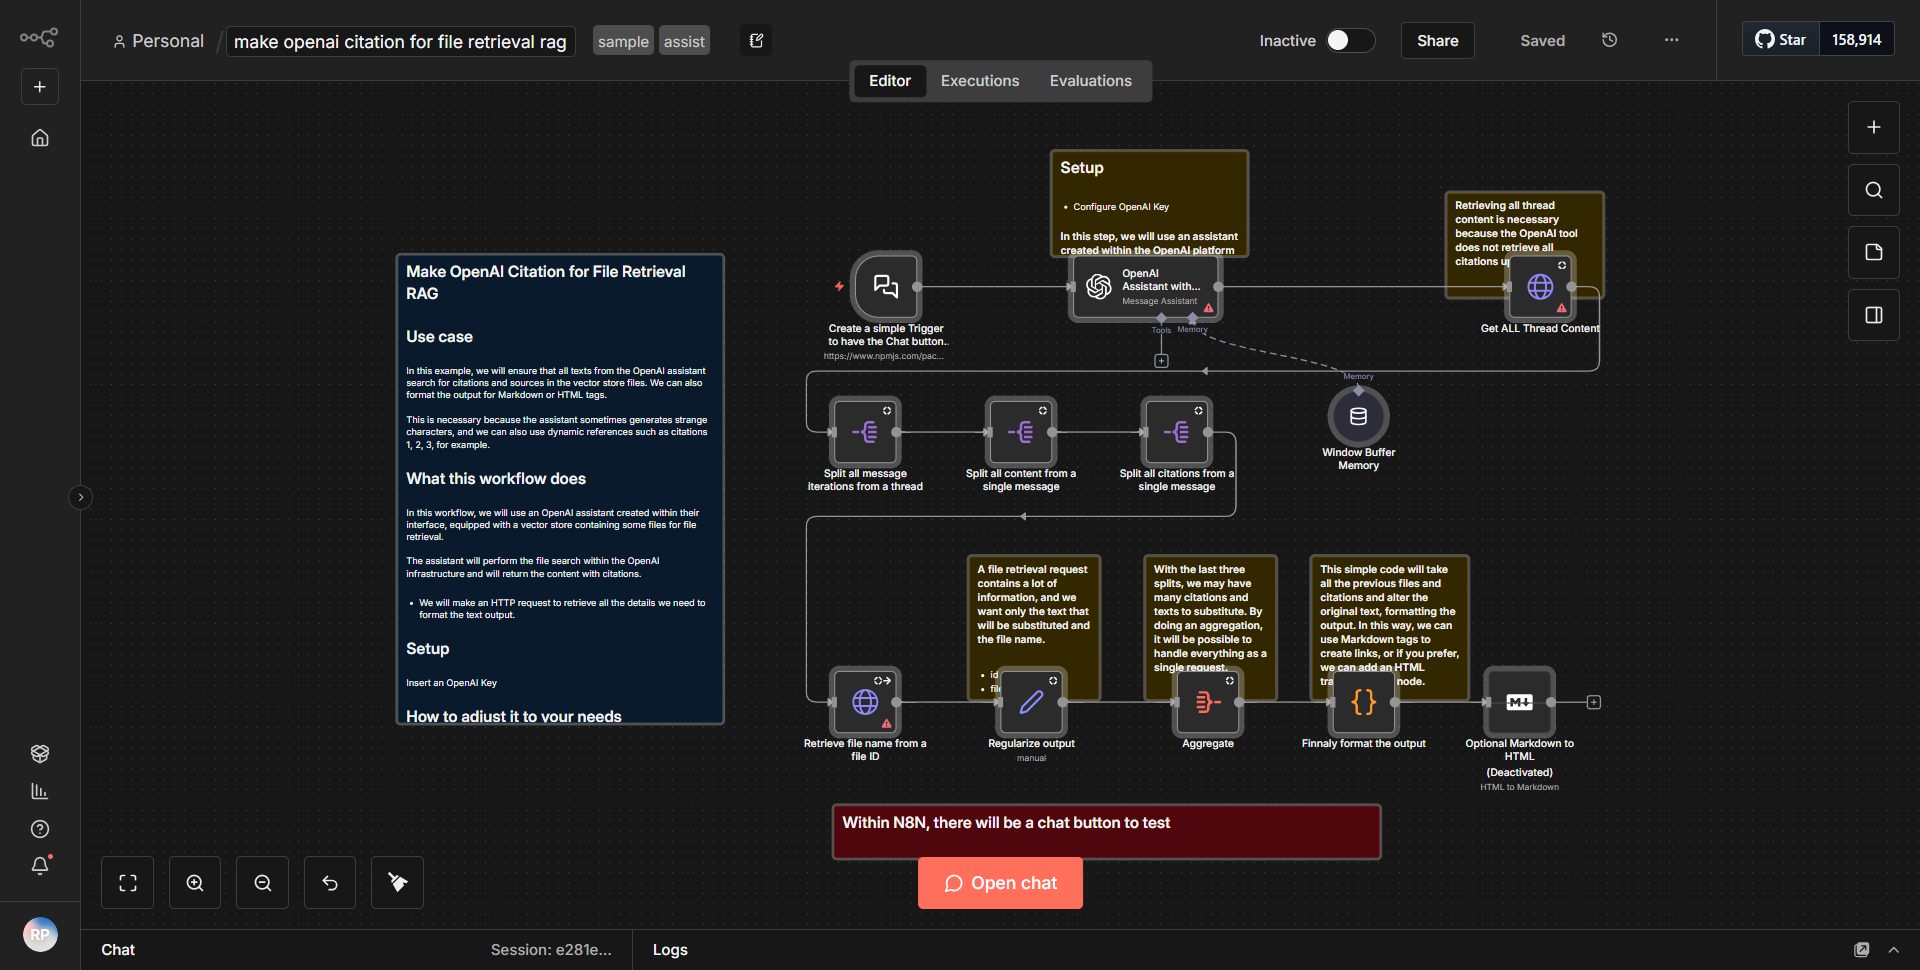
Task: Switch to the Evaluations tab
Action: tap(1090, 81)
